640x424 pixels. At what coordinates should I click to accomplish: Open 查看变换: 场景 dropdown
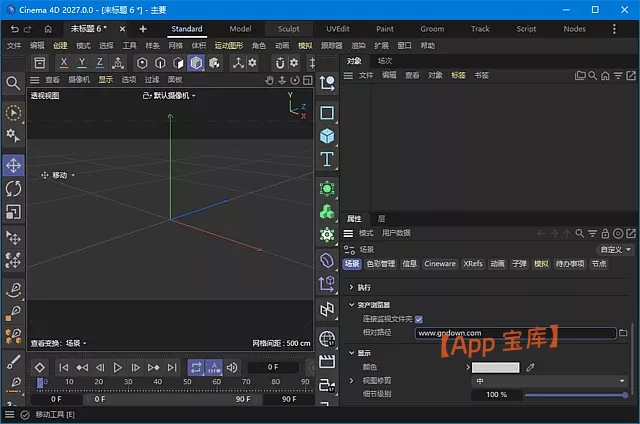click(x=59, y=343)
